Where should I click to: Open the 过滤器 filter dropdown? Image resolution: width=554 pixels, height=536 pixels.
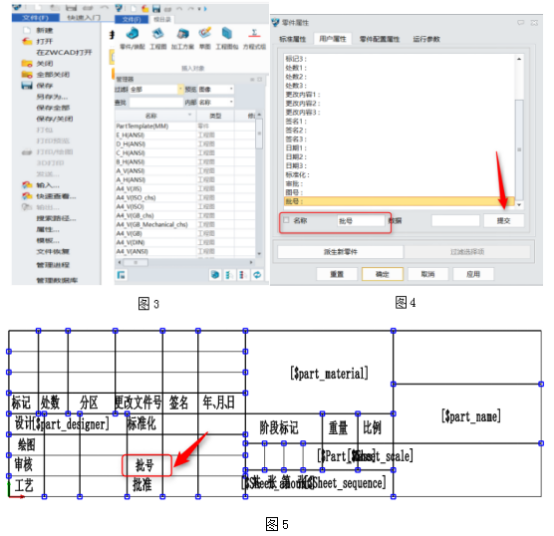point(181,89)
